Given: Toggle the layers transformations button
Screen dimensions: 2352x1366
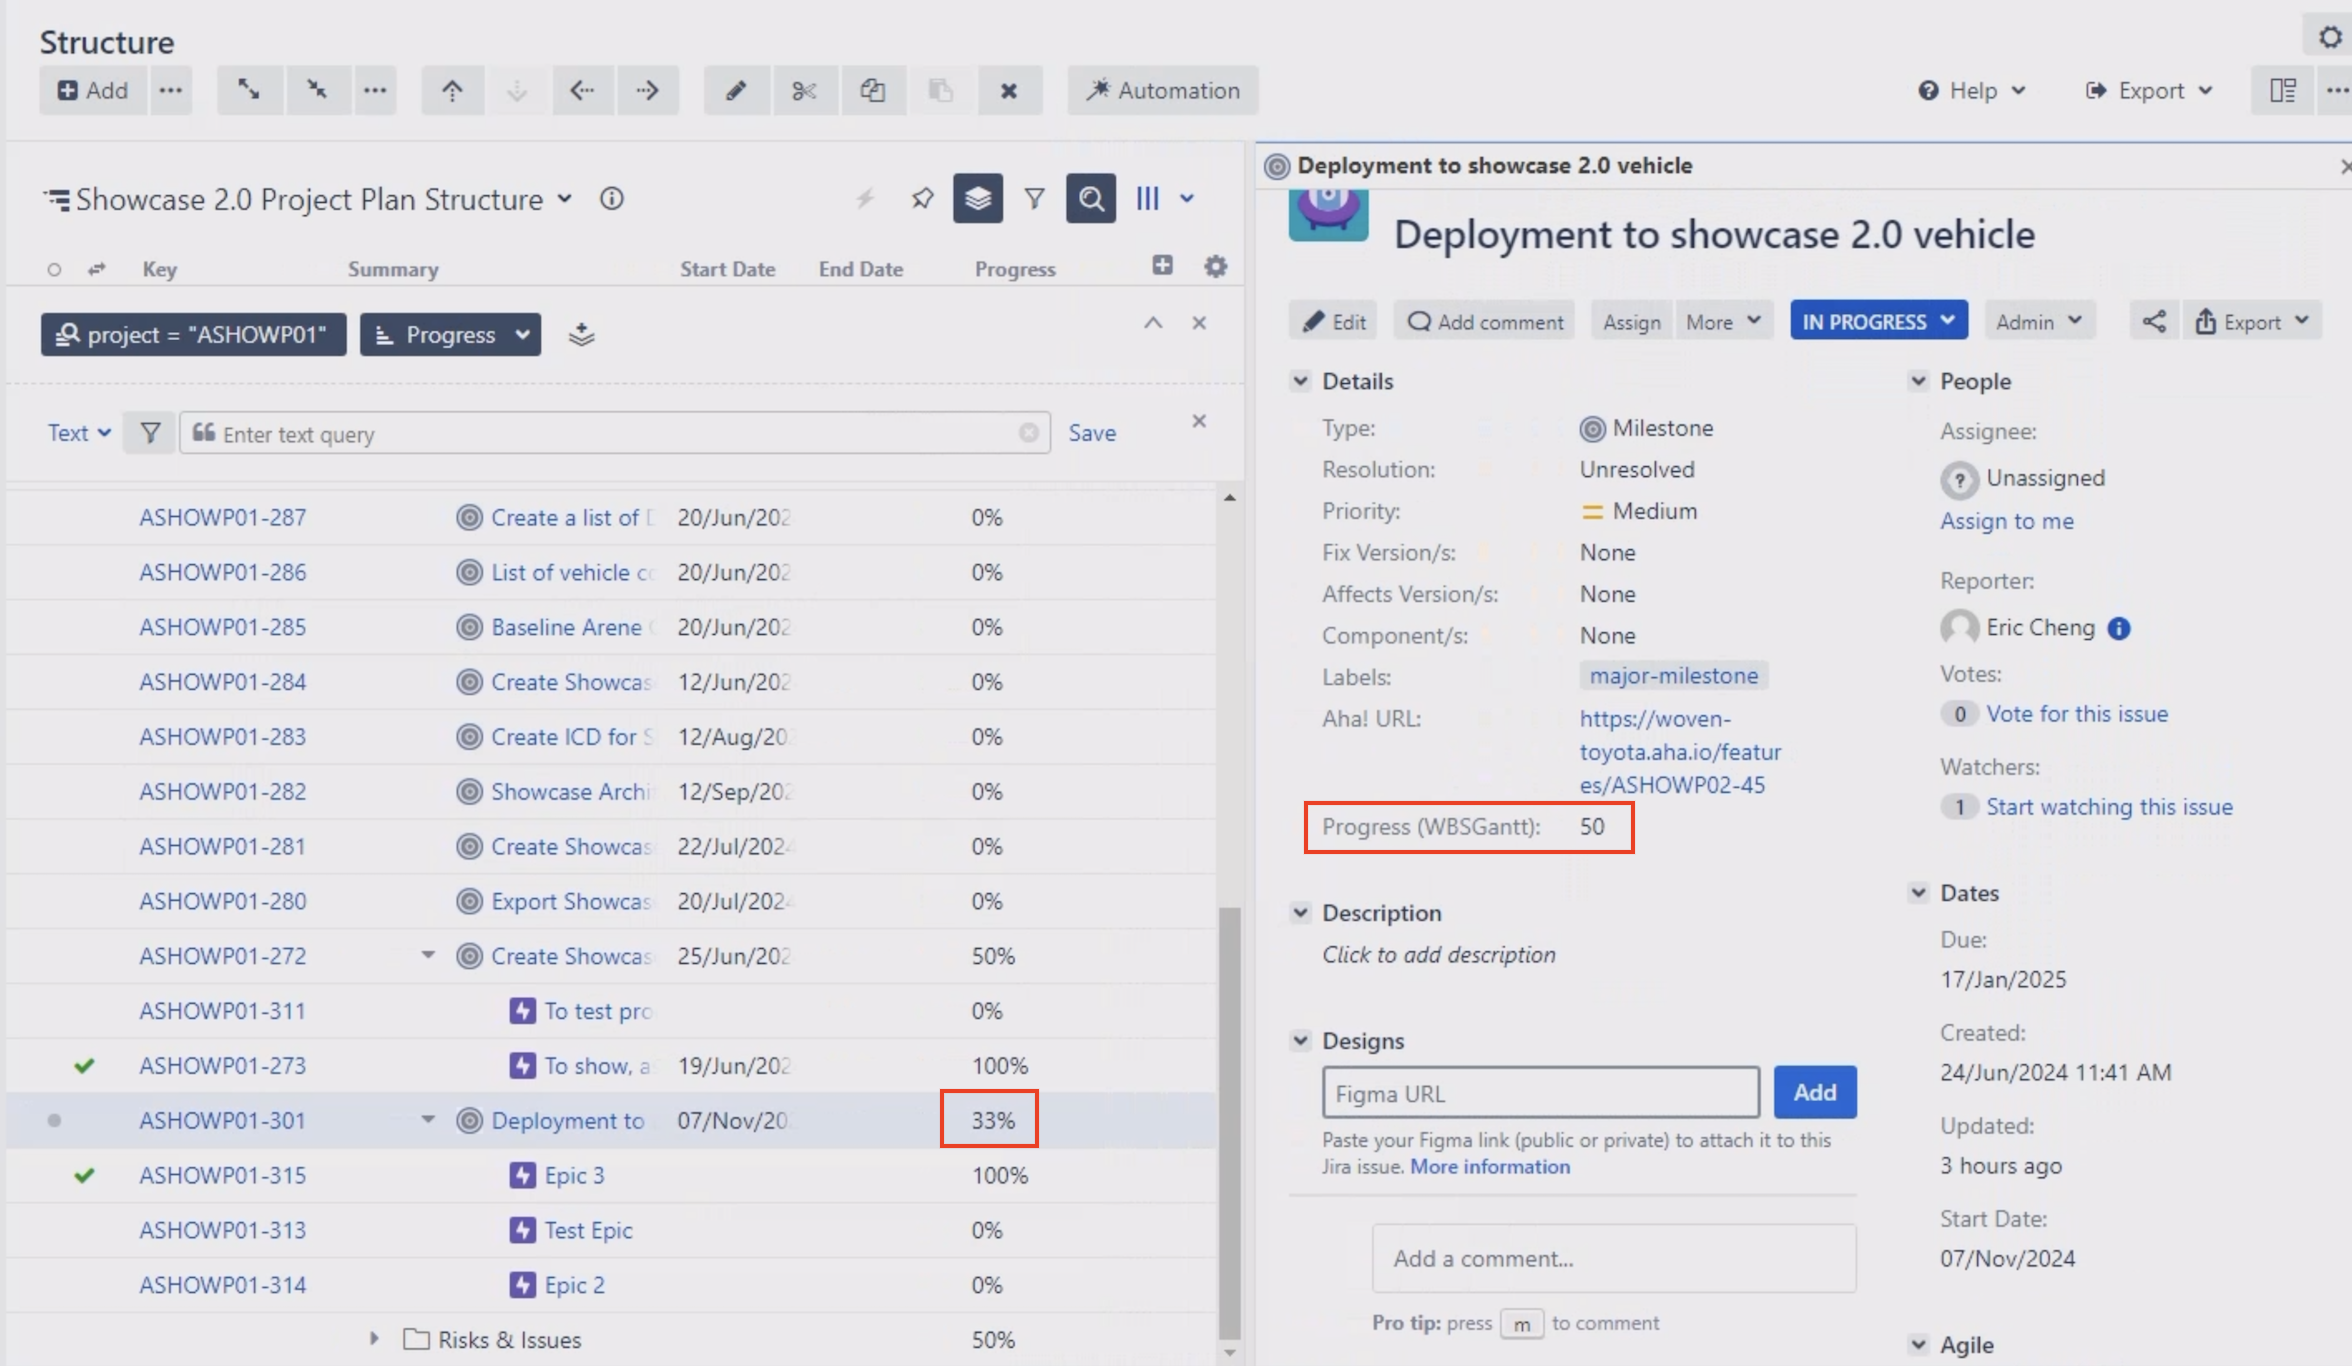Looking at the screenshot, I should point(978,198).
